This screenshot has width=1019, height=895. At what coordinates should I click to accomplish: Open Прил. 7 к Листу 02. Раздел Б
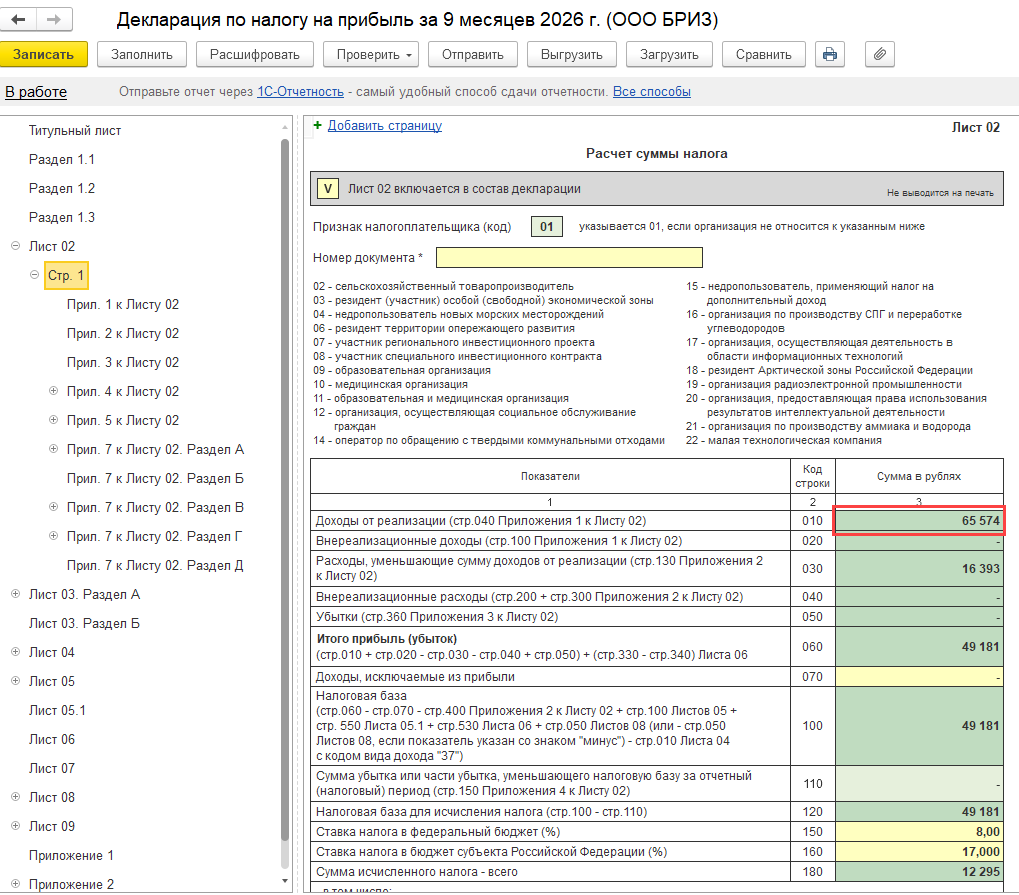click(155, 478)
